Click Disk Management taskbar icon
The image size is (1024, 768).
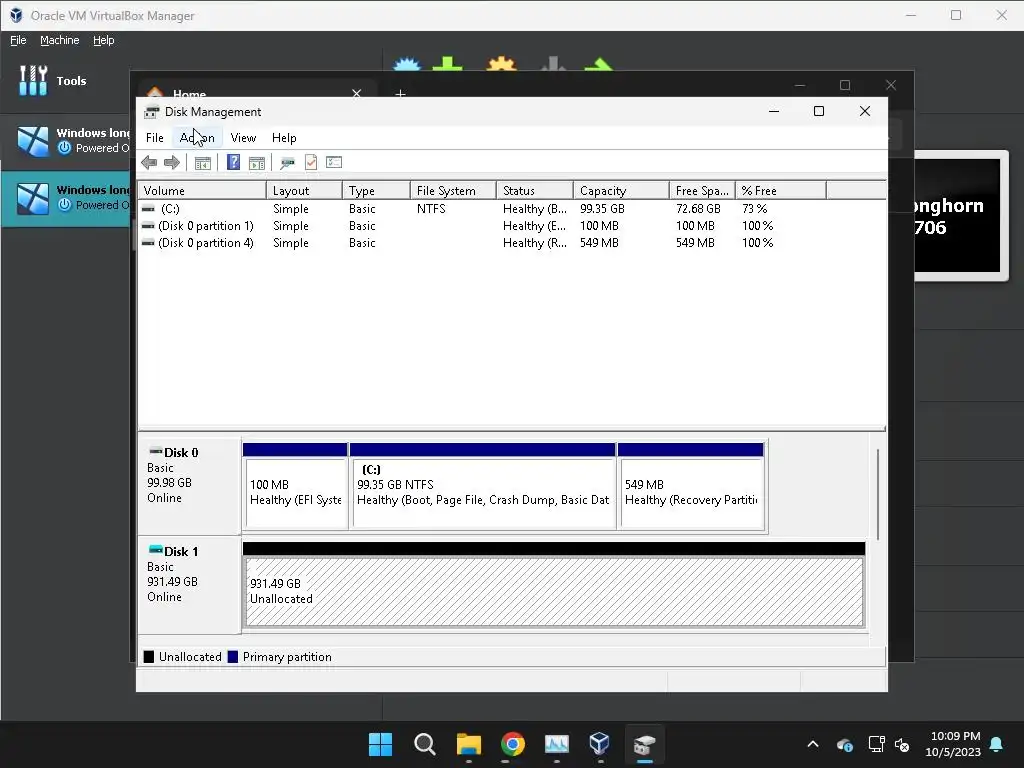pos(645,744)
